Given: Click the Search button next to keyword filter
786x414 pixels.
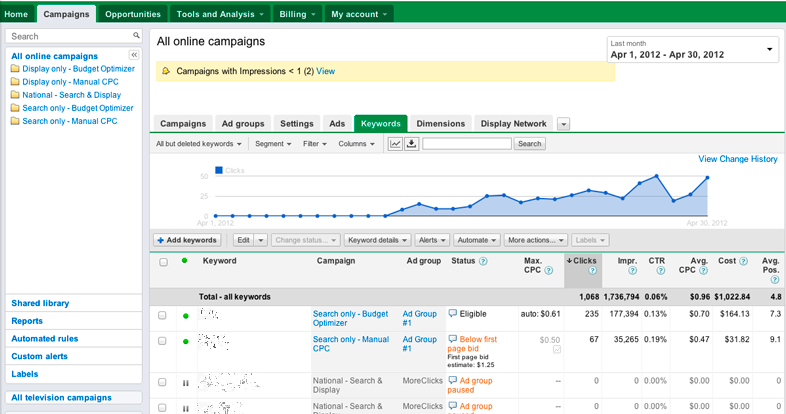Looking at the screenshot, I should click(529, 144).
